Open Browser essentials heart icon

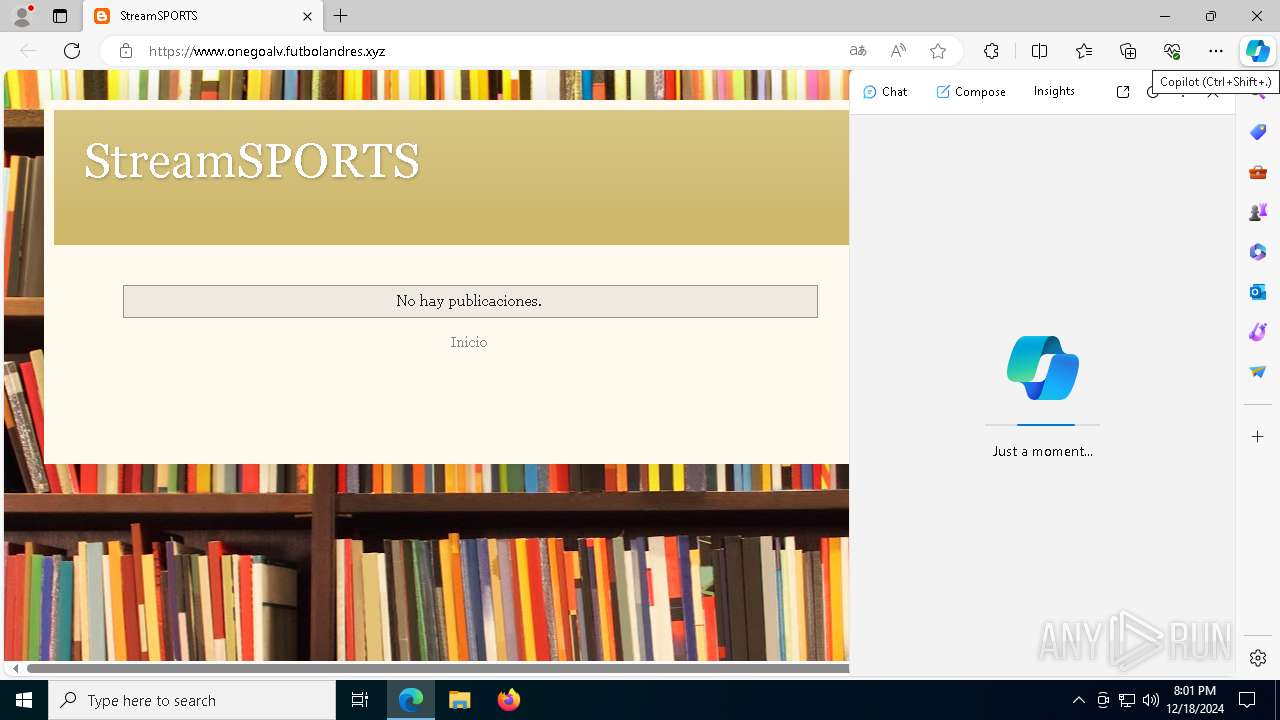tap(1172, 51)
